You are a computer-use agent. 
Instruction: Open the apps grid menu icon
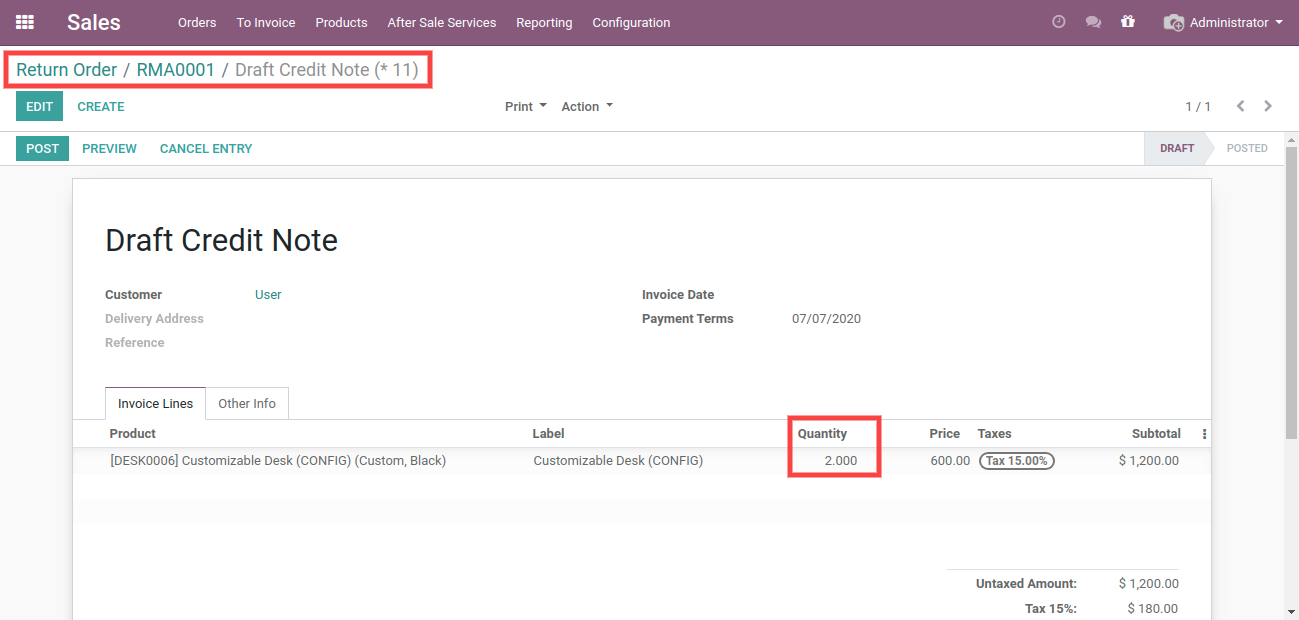tap(25, 22)
